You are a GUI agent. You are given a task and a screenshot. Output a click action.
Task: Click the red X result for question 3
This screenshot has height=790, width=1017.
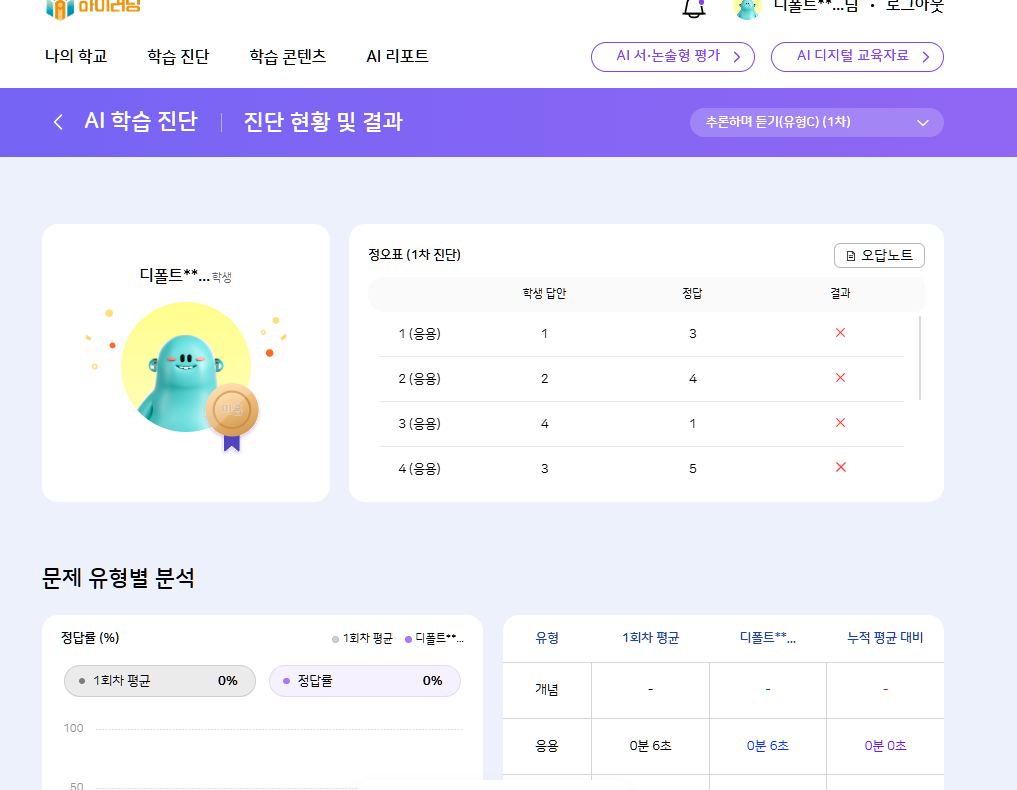(840, 423)
